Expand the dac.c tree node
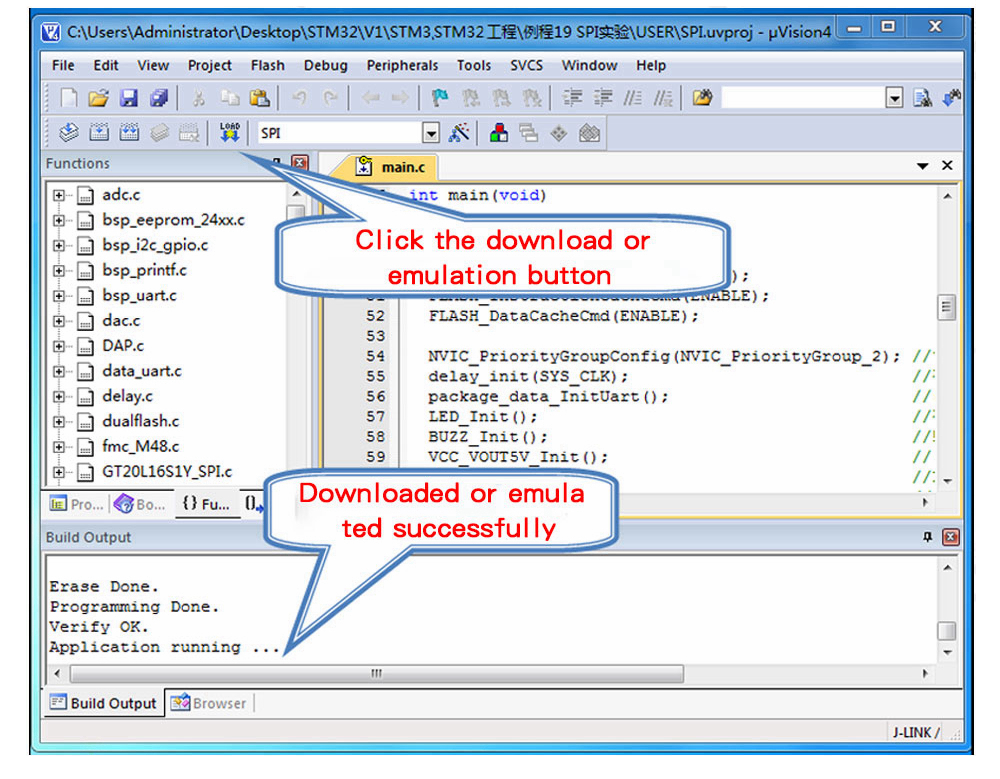 [59, 322]
